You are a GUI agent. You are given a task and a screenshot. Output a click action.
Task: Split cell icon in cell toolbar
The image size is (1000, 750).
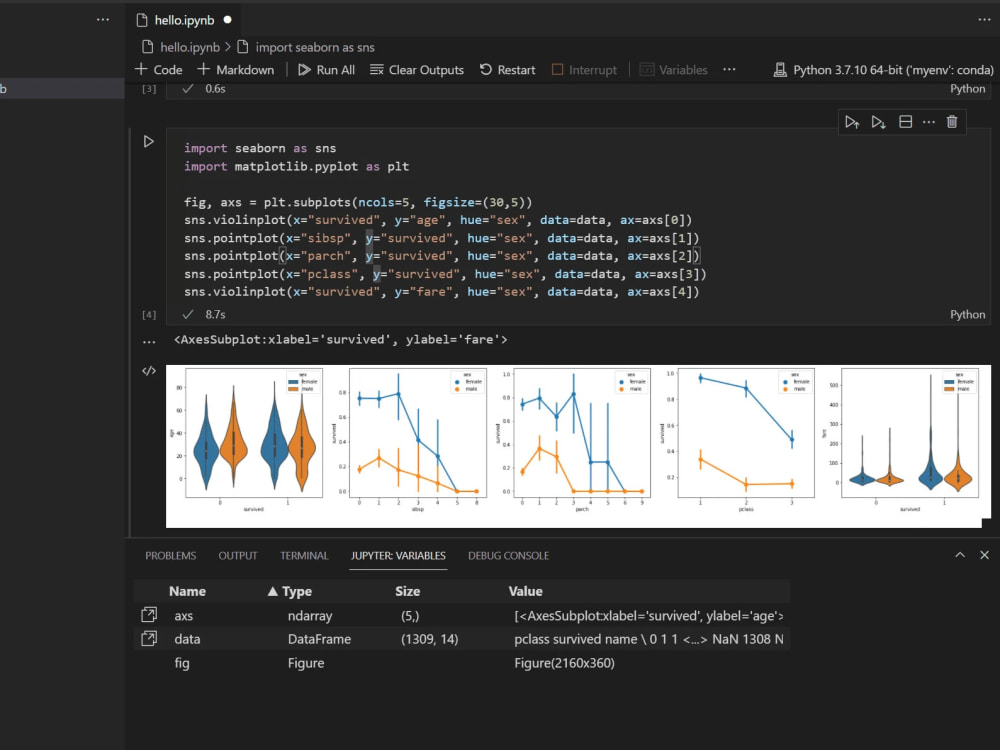click(x=905, y=122)
